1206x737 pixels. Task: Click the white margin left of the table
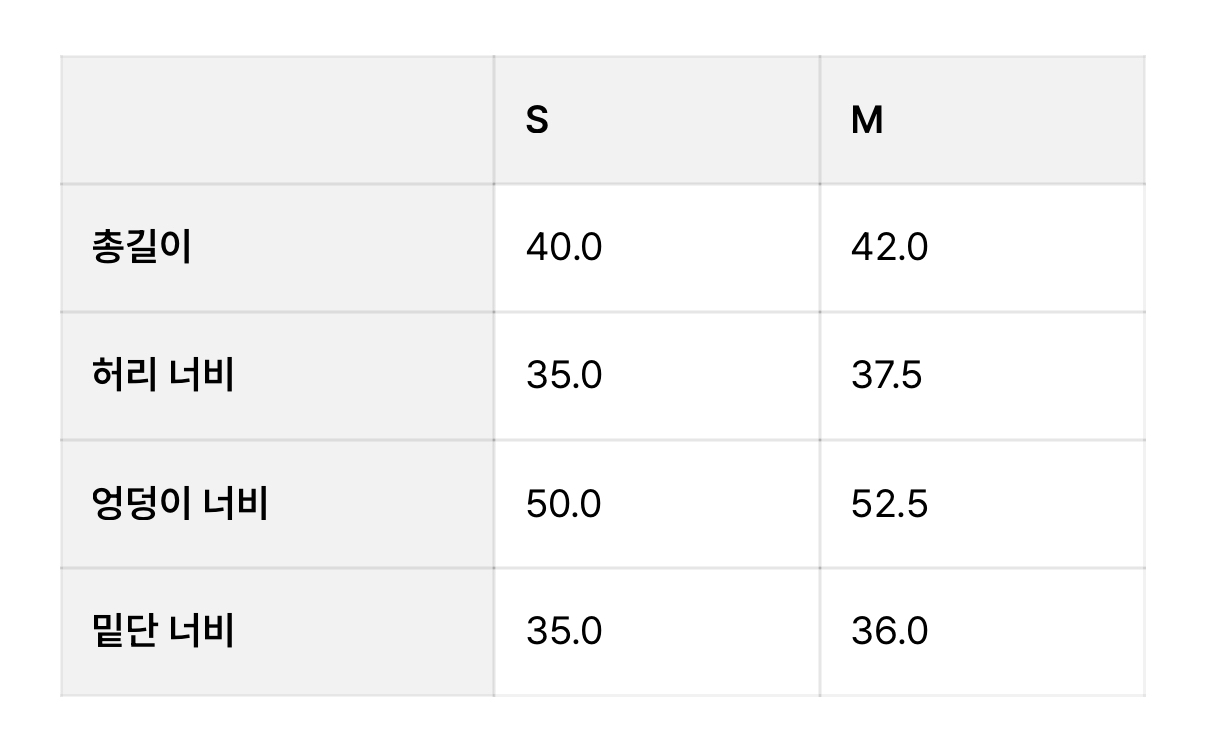click(30, 376)
